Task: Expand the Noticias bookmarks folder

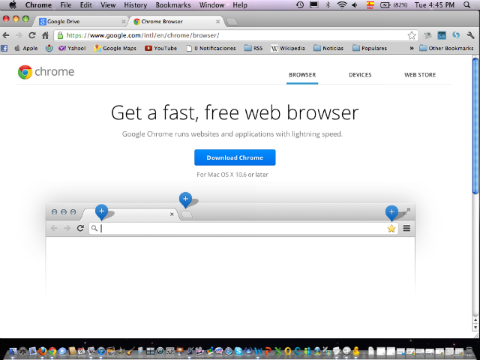Action: pyautogui.click(x=328, y=48)
